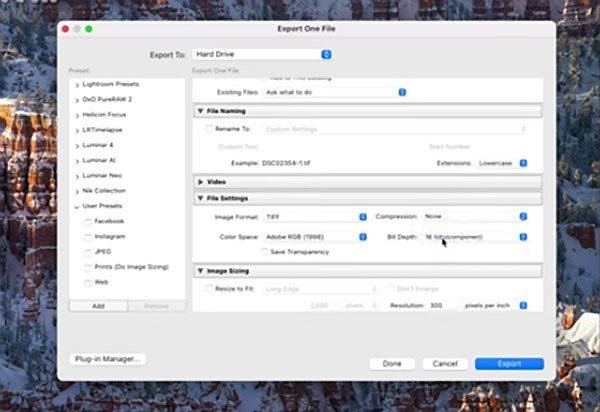Check the Prints (Do Image Sizing) checkbox
Screen dimensions: 600x412
pyautogui.click(x=88, y=267)
